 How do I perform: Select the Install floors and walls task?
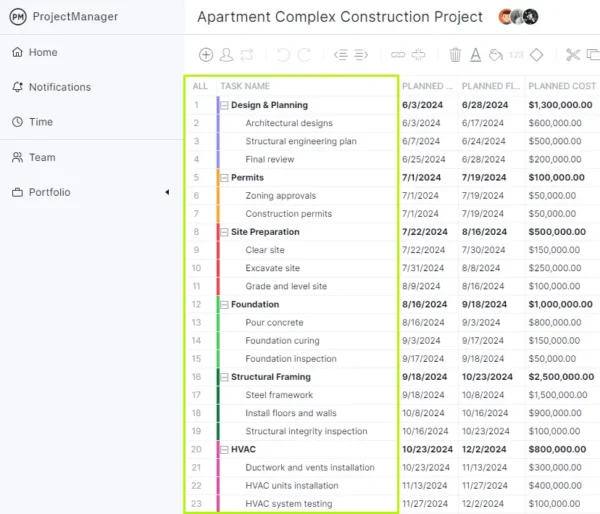point(291,413)
